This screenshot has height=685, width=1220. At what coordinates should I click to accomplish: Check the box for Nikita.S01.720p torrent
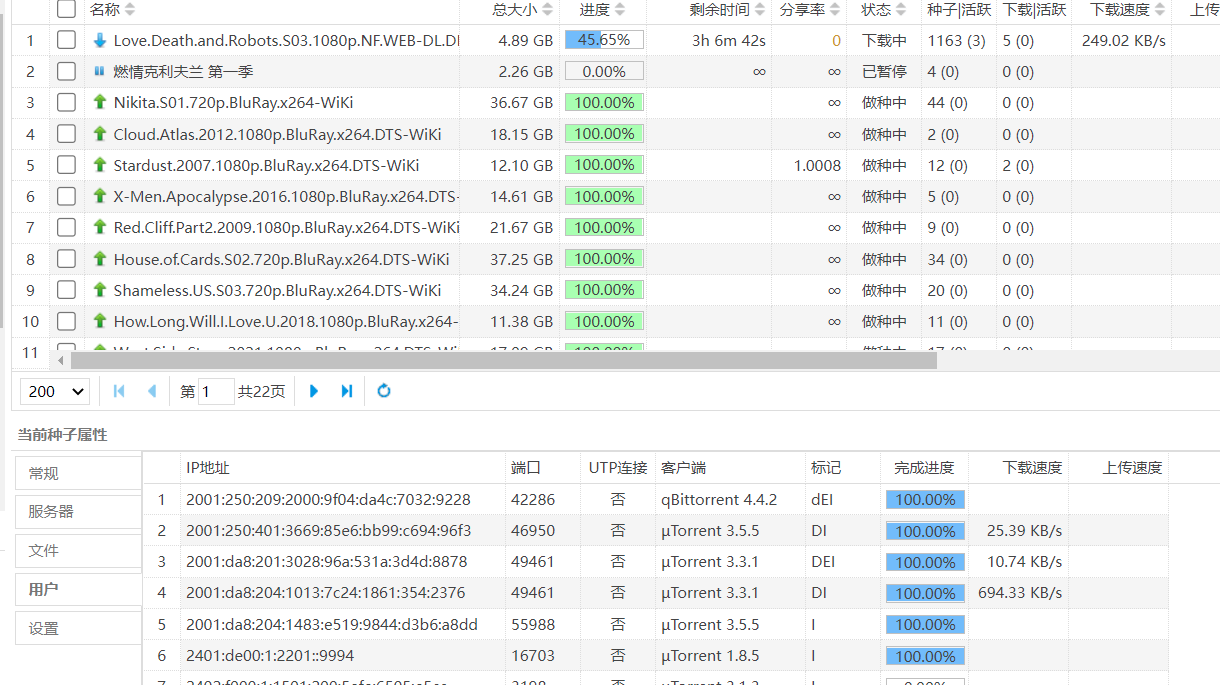[x=66, y=103]
